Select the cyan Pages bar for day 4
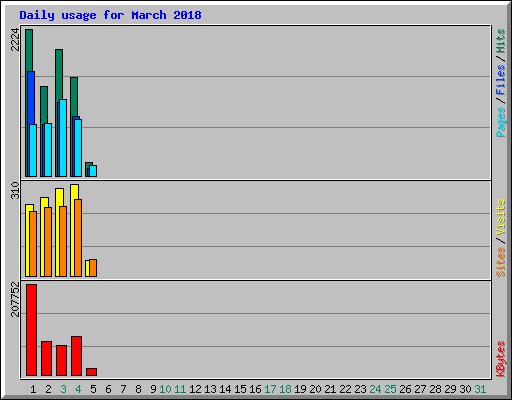 pyautogui.click(x=78, y=148)
